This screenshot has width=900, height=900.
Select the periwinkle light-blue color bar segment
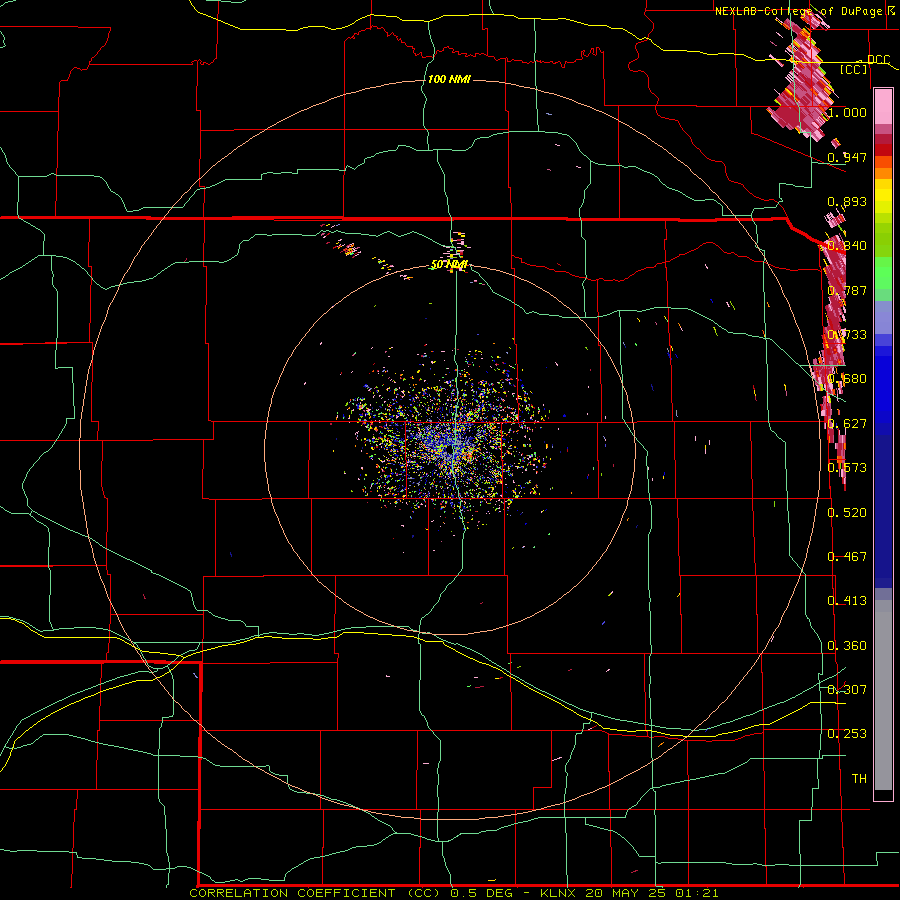point(883,317)
